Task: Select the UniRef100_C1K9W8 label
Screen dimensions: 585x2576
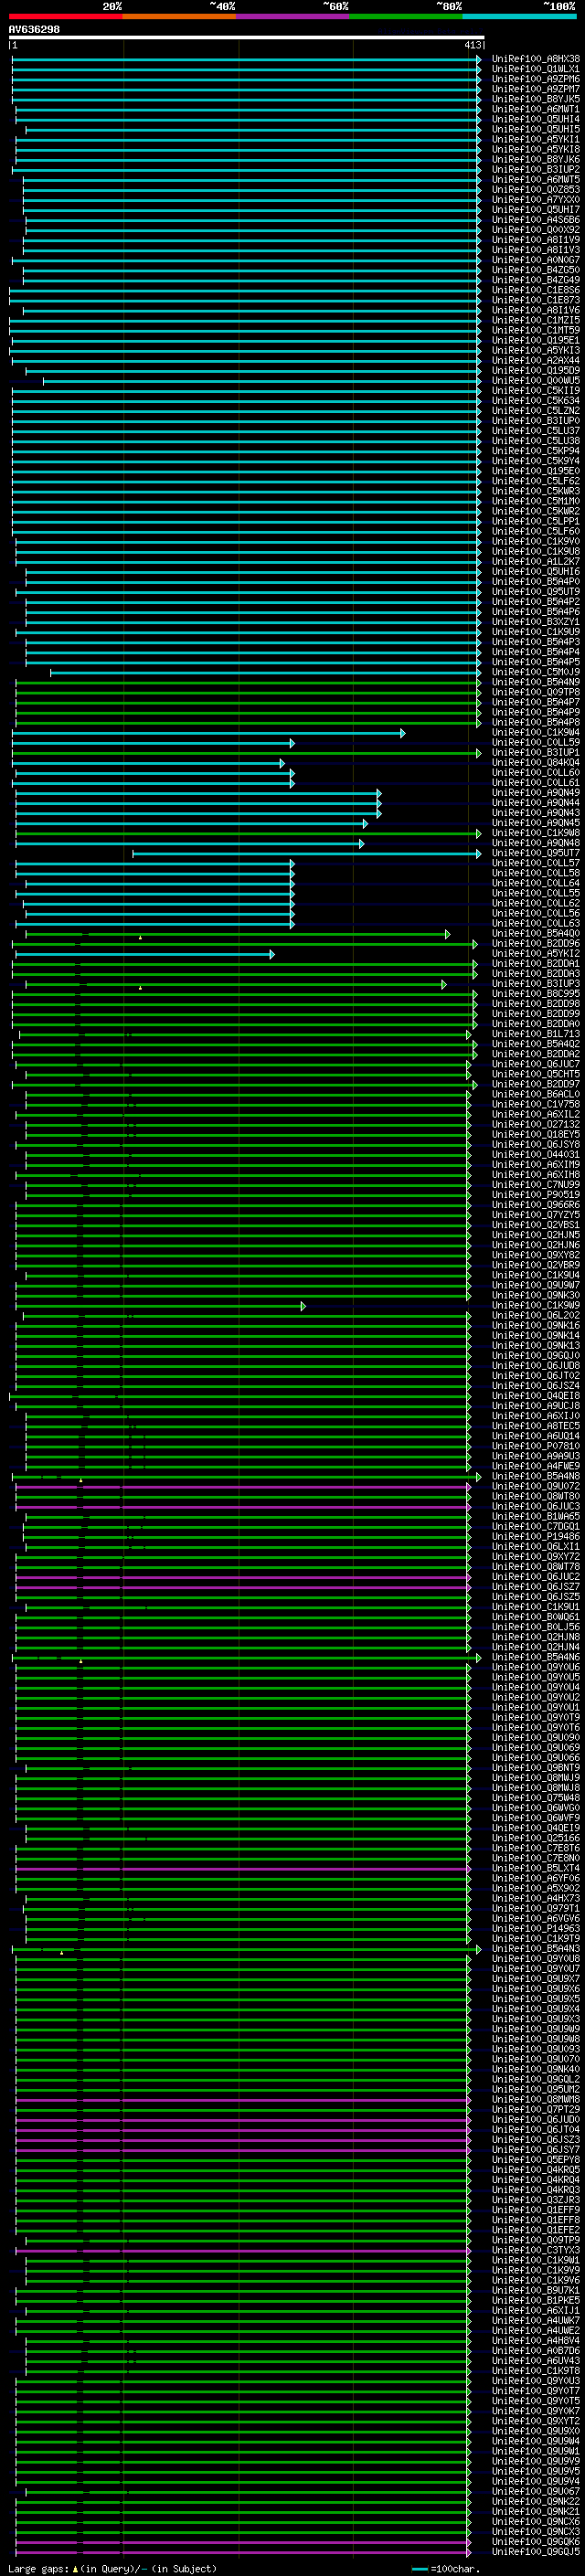Action: (x=535, y=832)
